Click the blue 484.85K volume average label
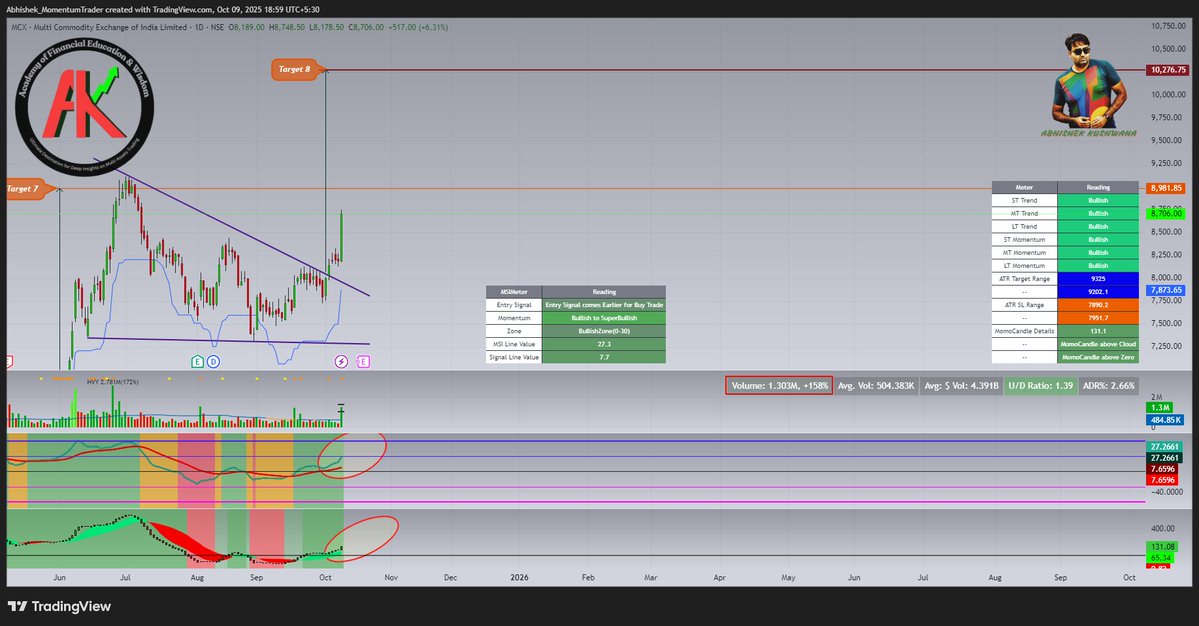 [1165, 420]
